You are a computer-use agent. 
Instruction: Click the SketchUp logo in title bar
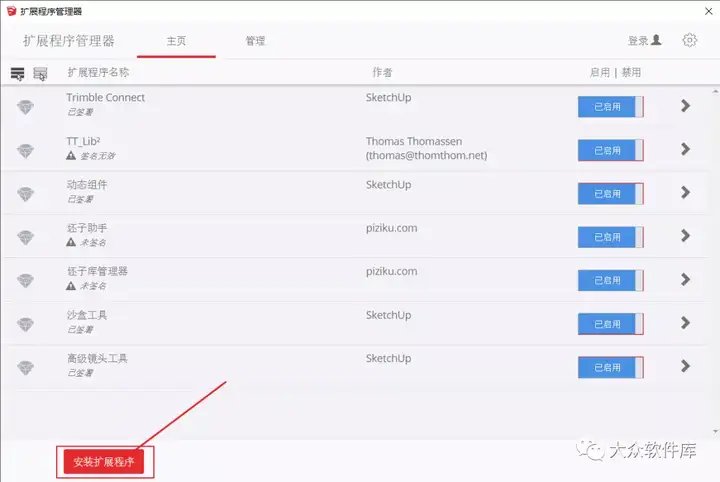coord(11,11)
